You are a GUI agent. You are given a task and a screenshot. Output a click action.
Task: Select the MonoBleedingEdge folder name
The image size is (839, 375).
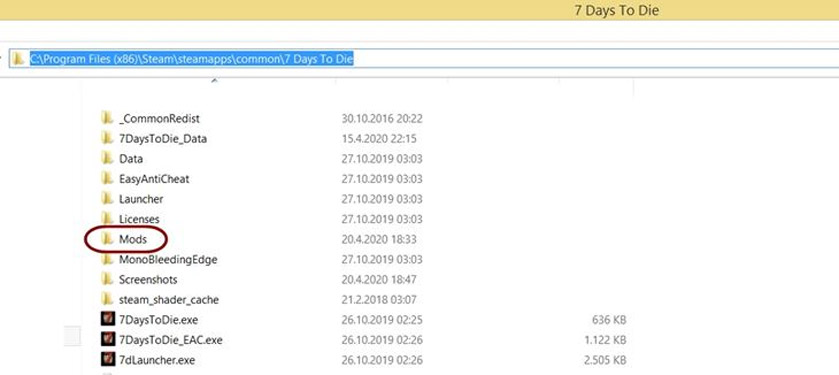(168, 260)
